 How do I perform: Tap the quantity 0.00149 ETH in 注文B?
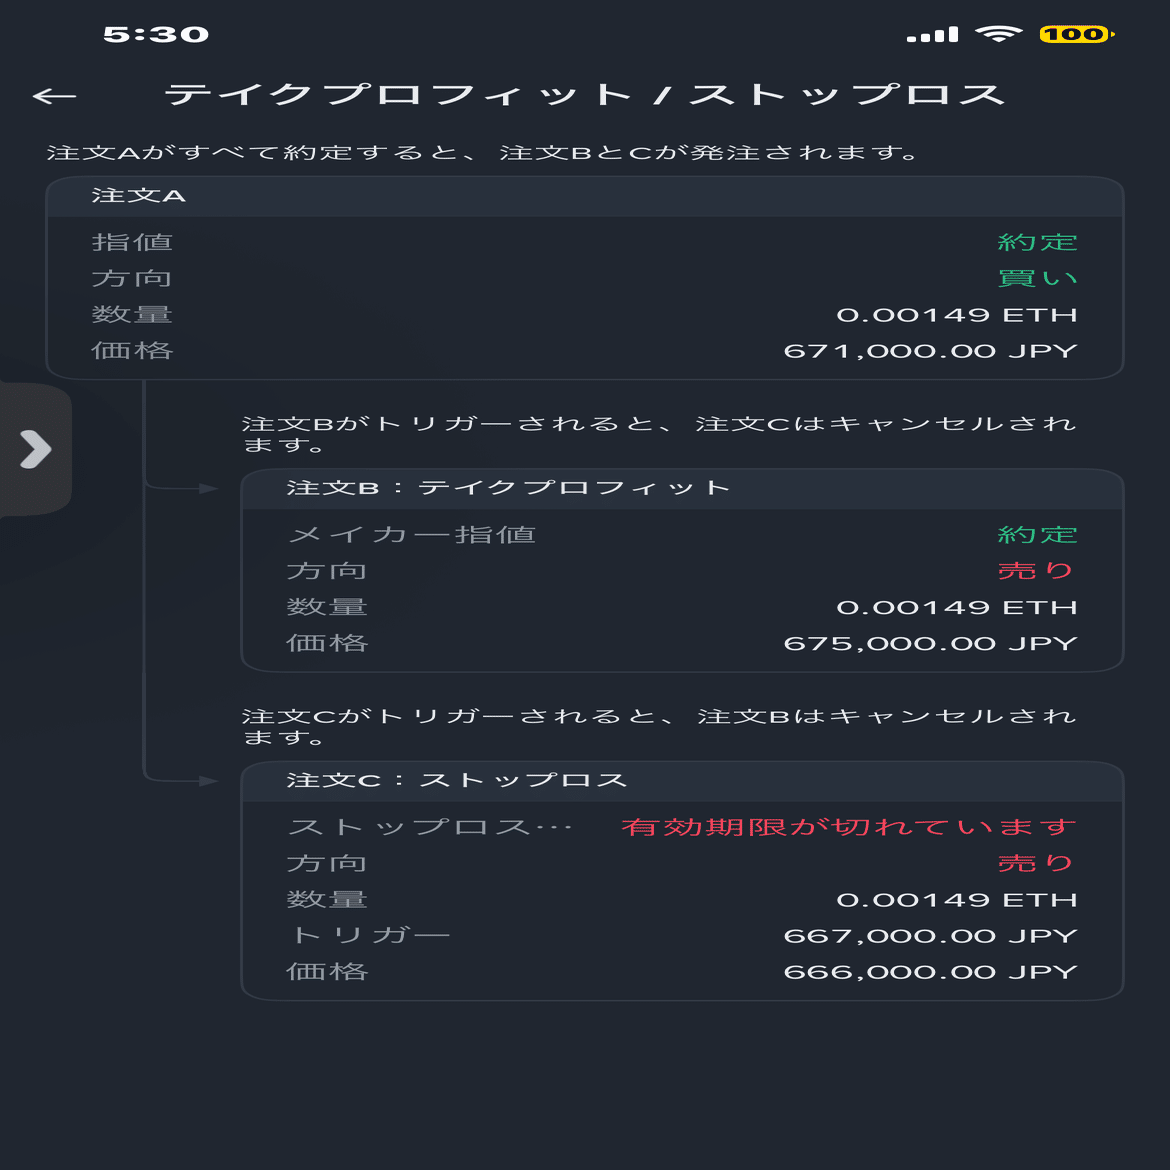point(958,606)
